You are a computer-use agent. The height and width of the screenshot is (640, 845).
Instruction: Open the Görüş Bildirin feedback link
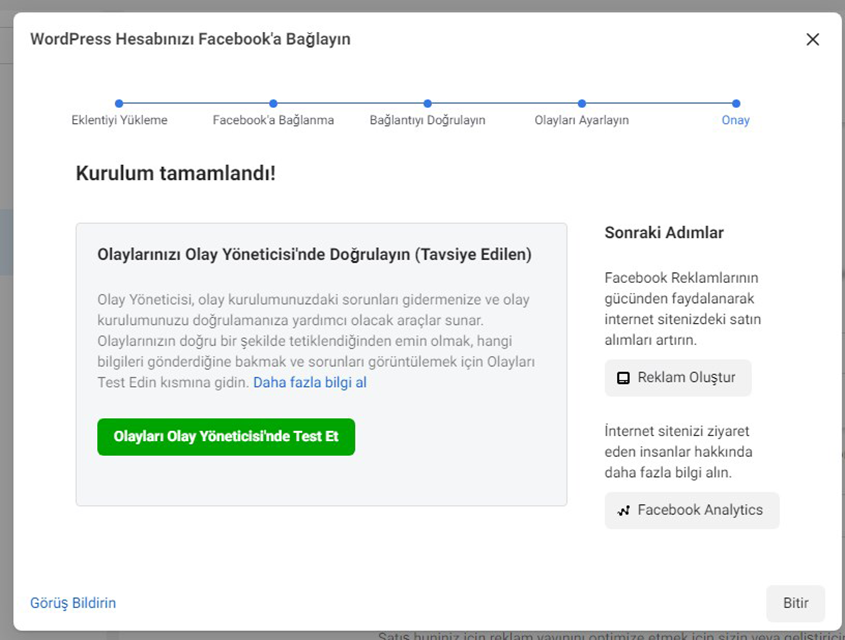pyautogui.click(x=73, y=603)
